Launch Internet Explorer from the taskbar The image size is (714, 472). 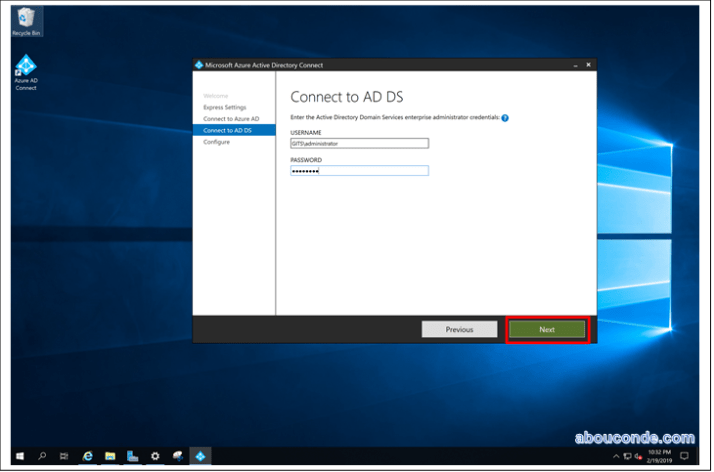[x=88, y=456]
